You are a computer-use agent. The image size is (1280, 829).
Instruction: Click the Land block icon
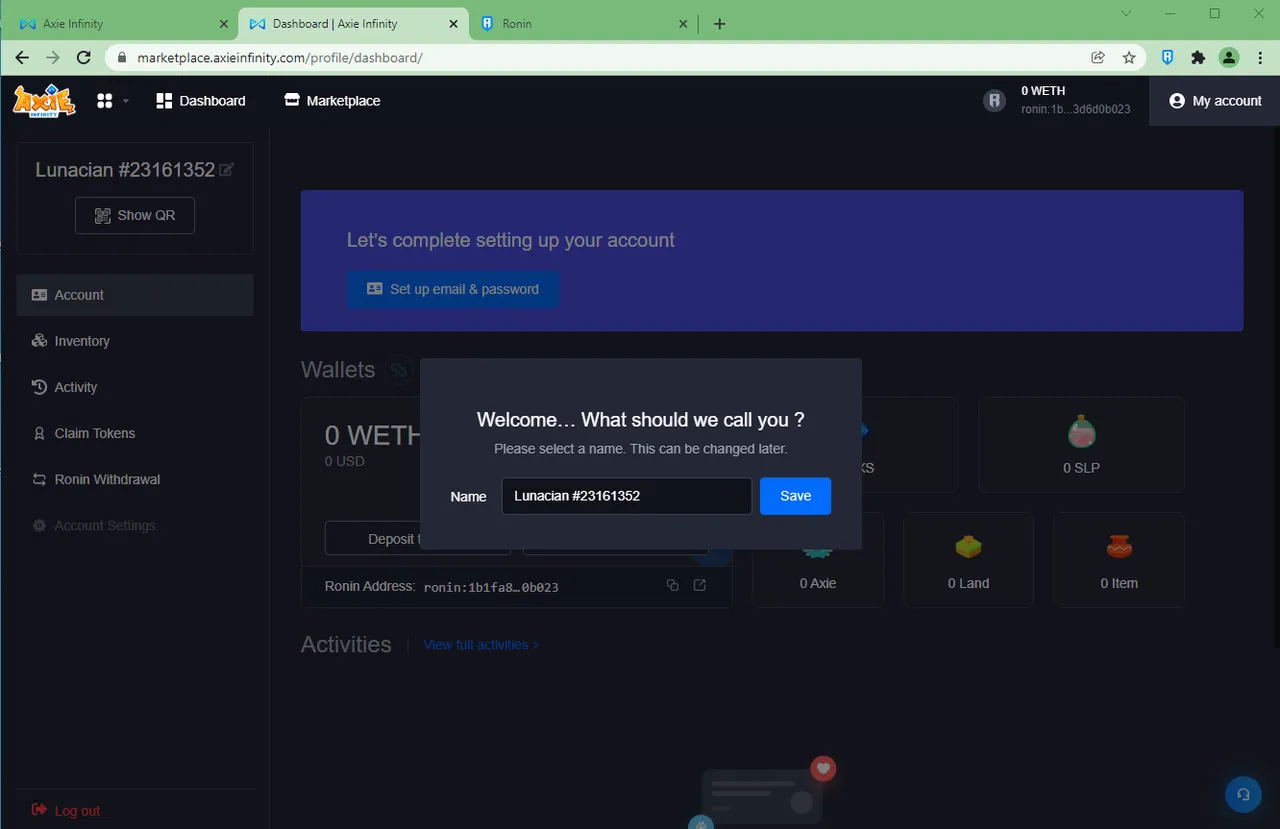click(x=968, y=546)
